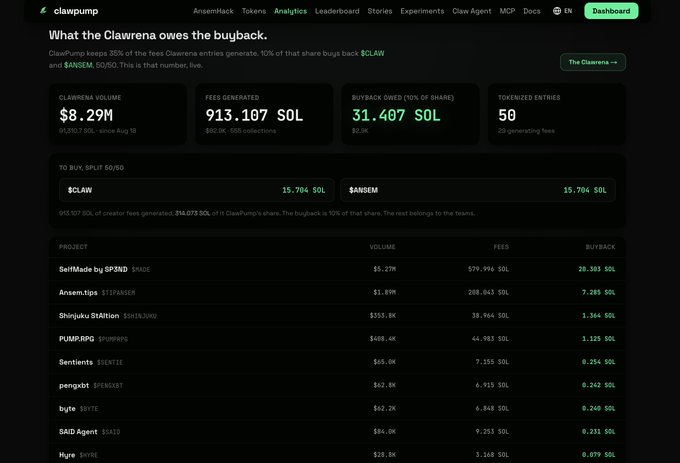Open the SAID Agent project row

tap(337, 431)
